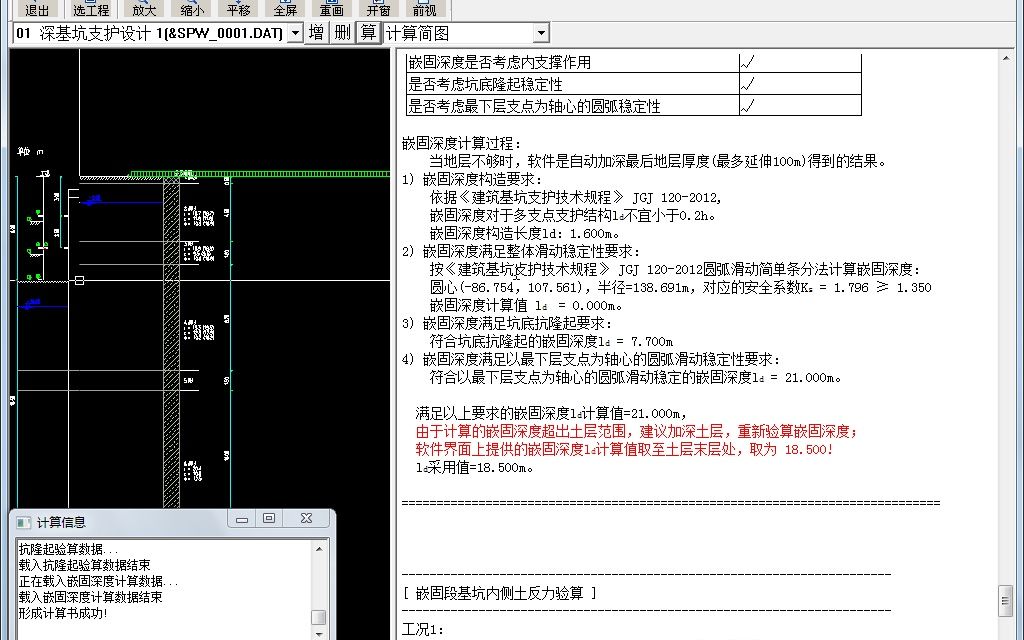The height and width of the screenshot is (640, 1024).
Task: Click the 删 delete button
Action: (x=341, y=31)
